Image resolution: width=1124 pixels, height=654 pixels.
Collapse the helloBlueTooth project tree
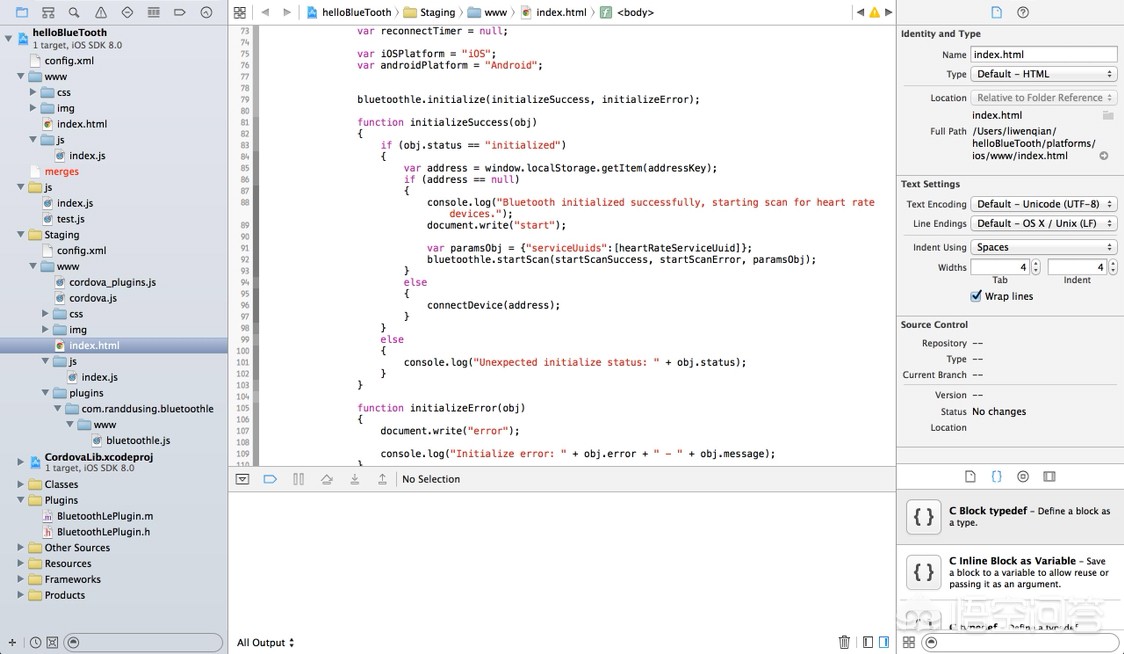pyautogui.click(x=9, y=38)
